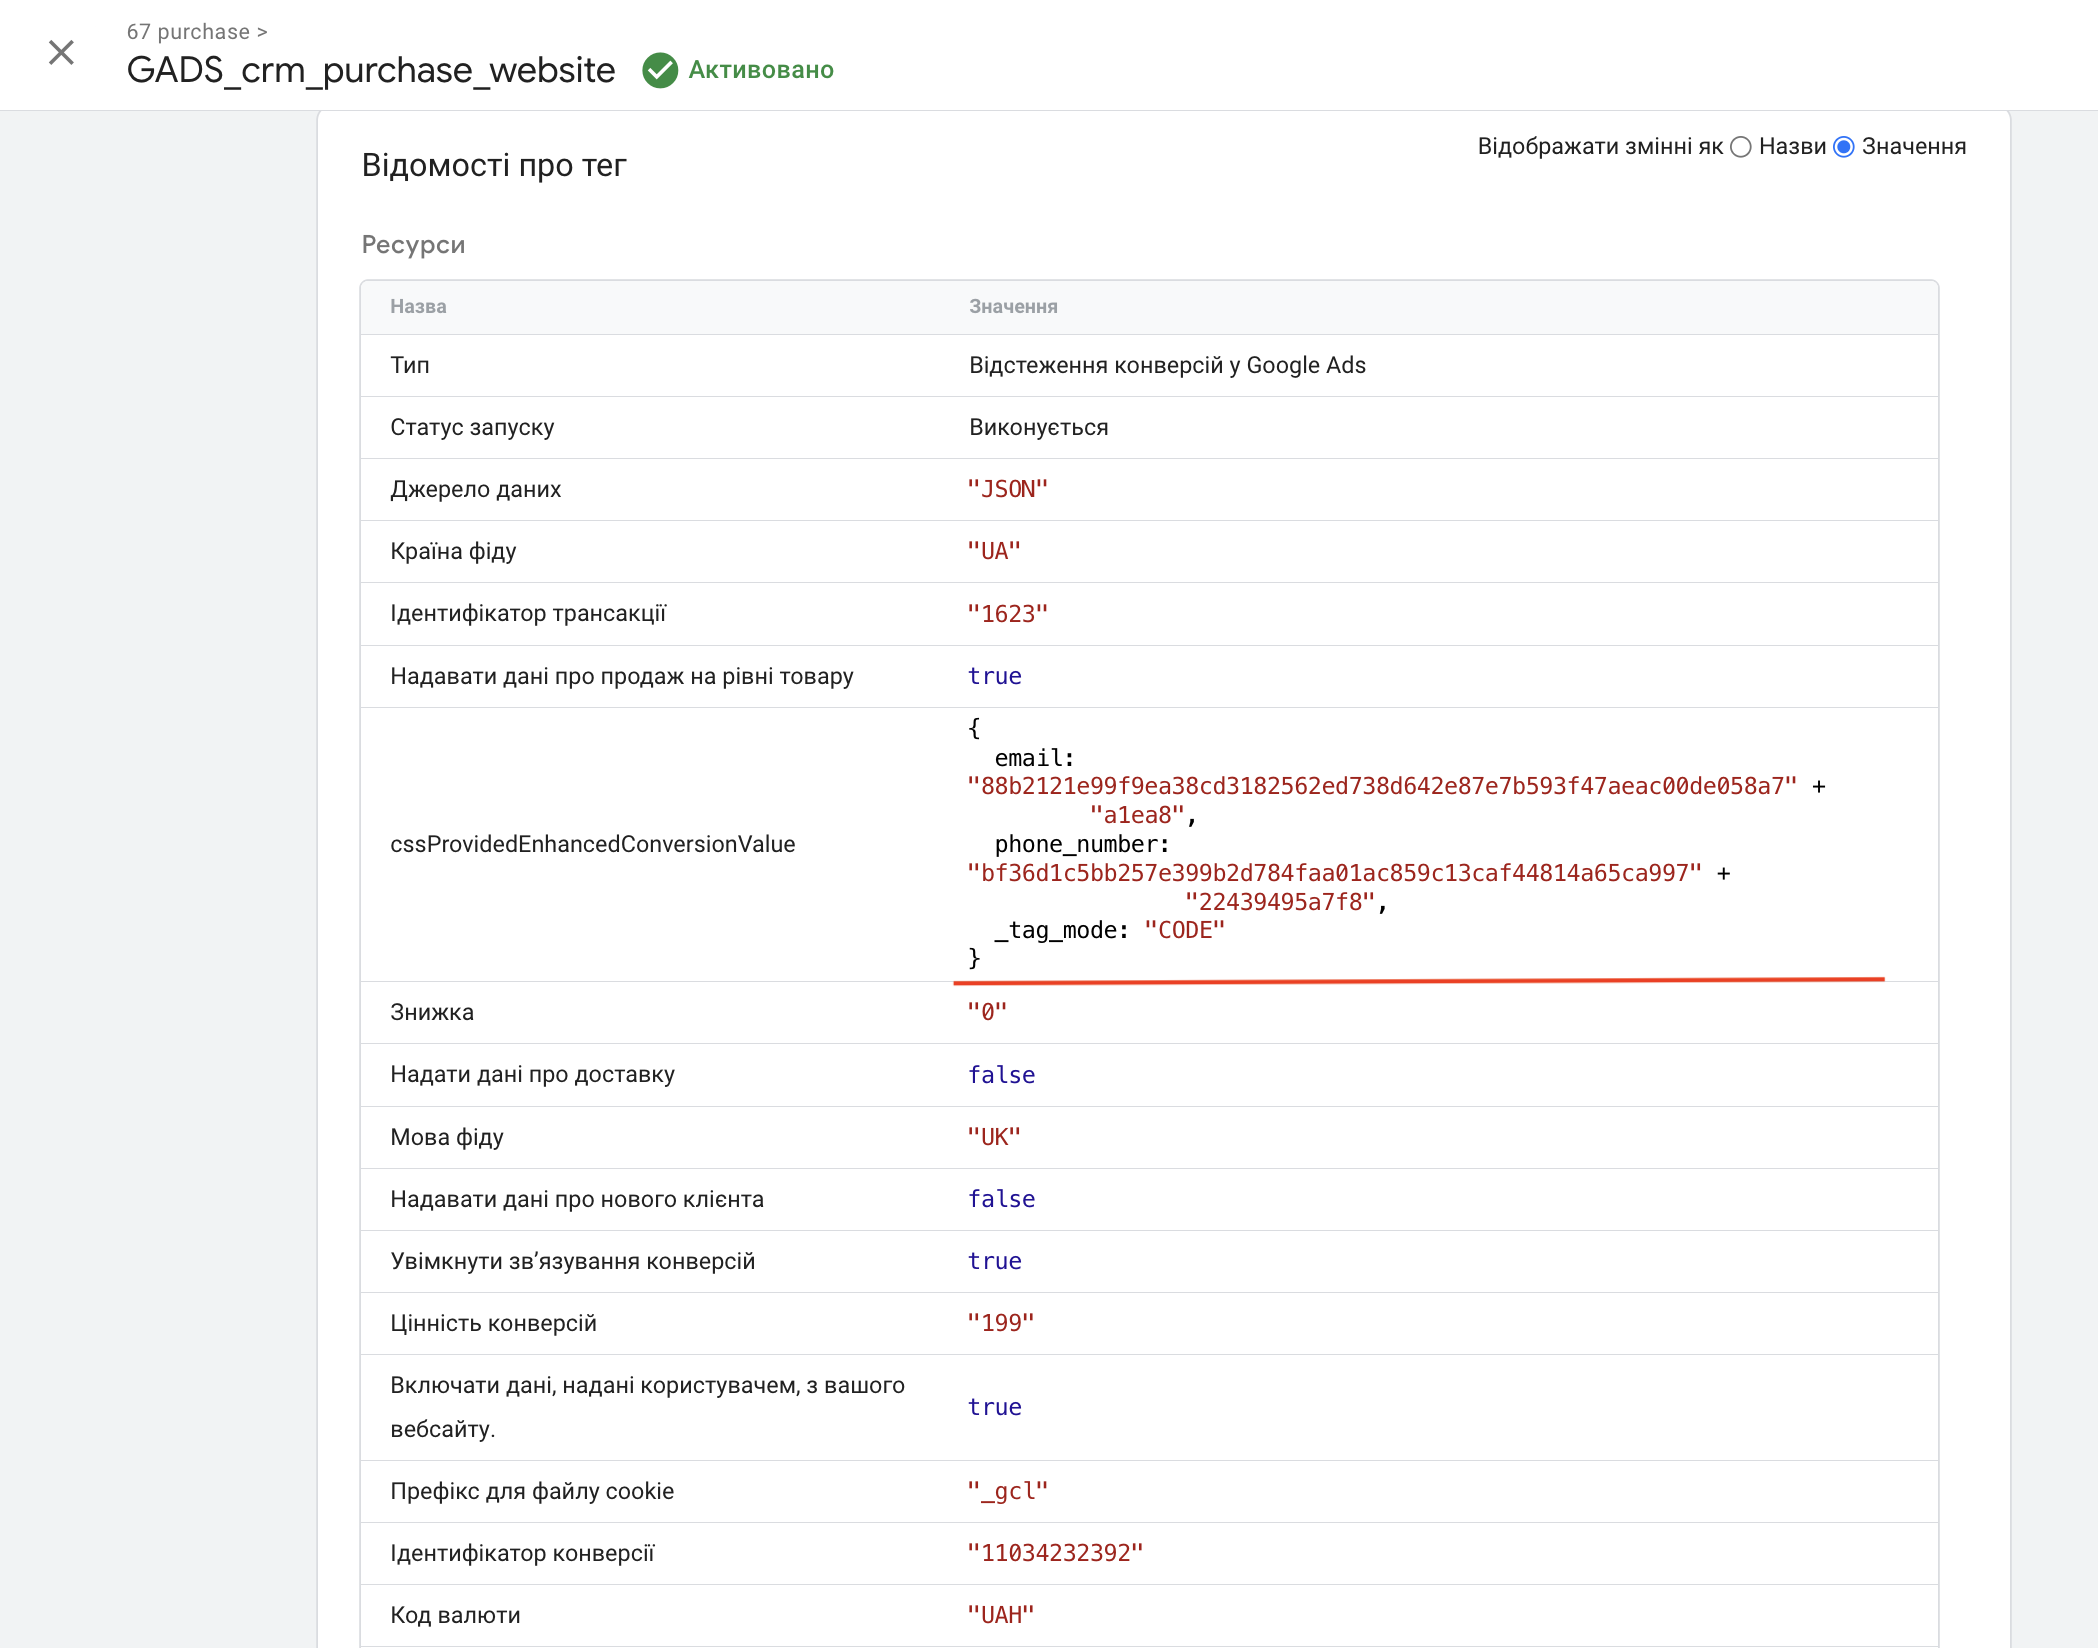Select the "1623" transaction ID value

(1007, 614)
